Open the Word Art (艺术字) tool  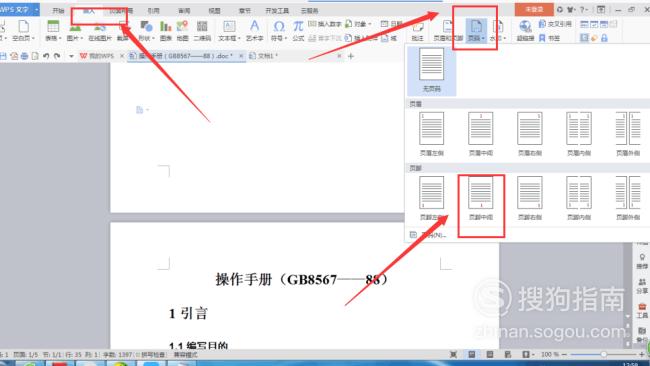click(254, 30)
